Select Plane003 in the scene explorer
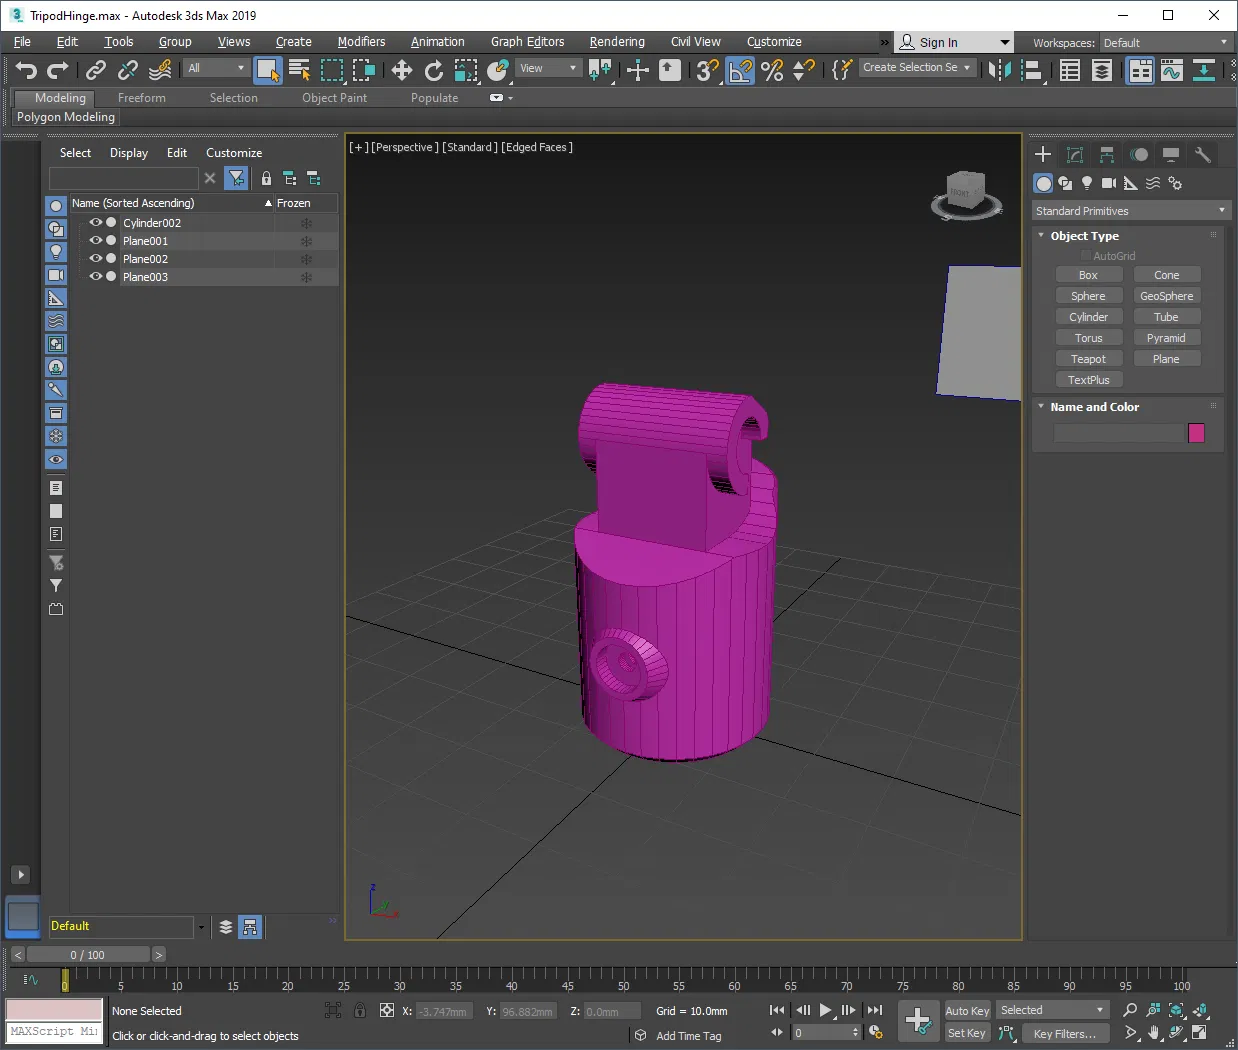The width and height of the screenshot is (1238, 1050). click(x=146, y=277)
